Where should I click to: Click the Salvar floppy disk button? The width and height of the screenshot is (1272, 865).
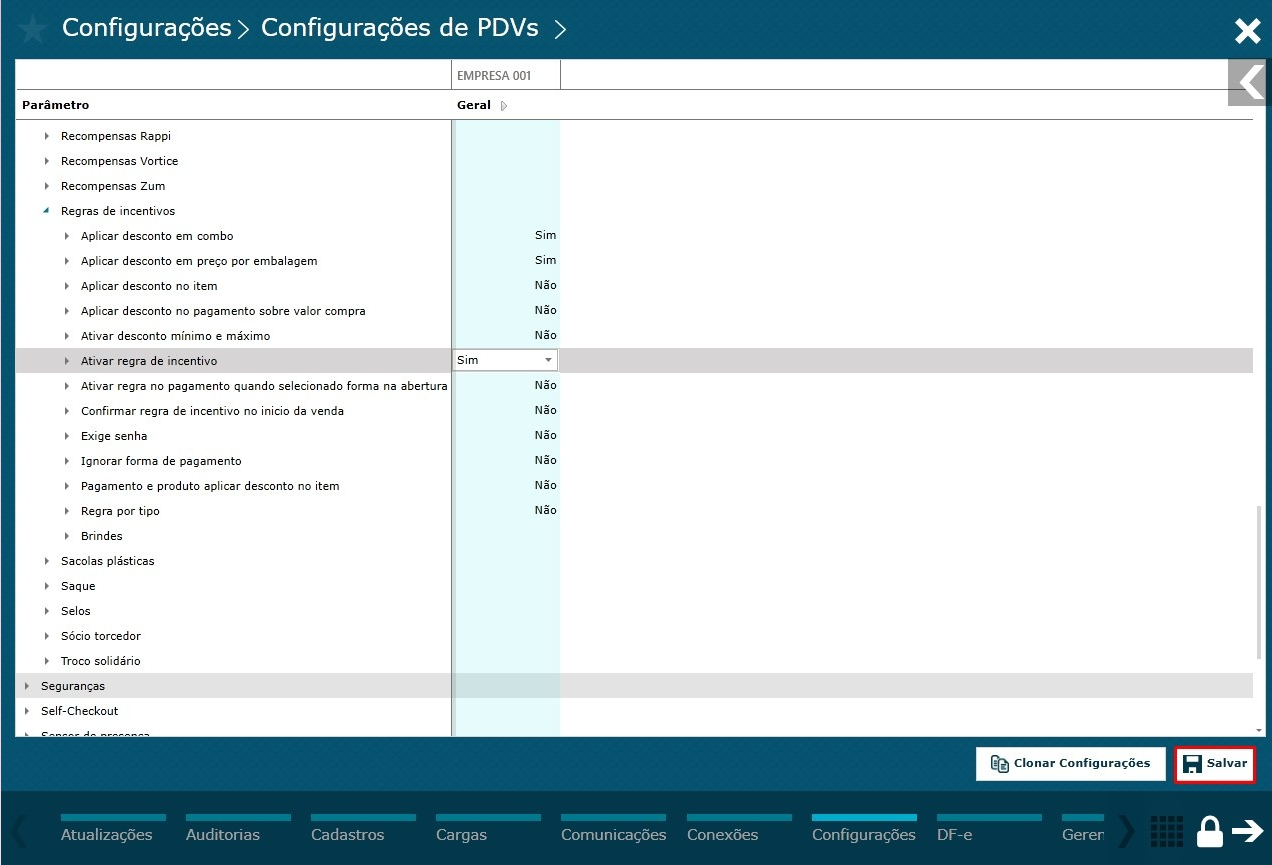[1214, 764]
